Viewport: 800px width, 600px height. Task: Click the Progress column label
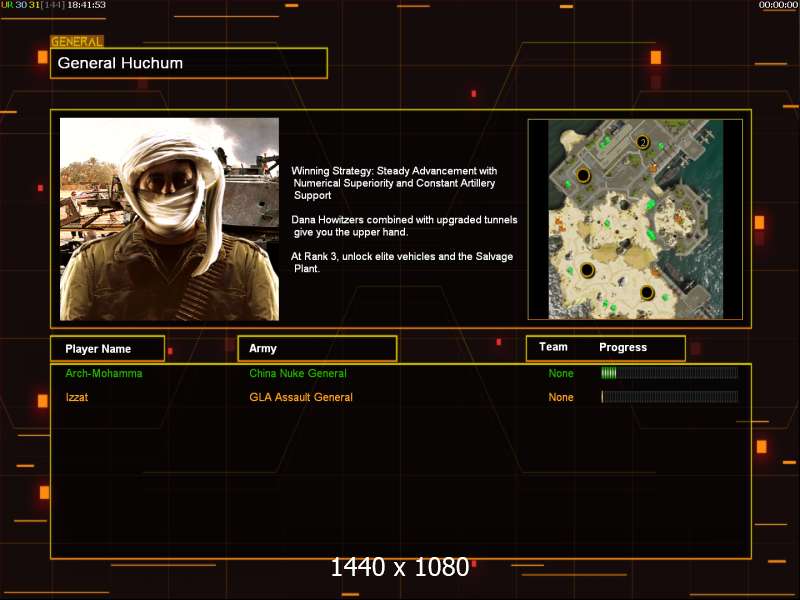pos(623,347)
